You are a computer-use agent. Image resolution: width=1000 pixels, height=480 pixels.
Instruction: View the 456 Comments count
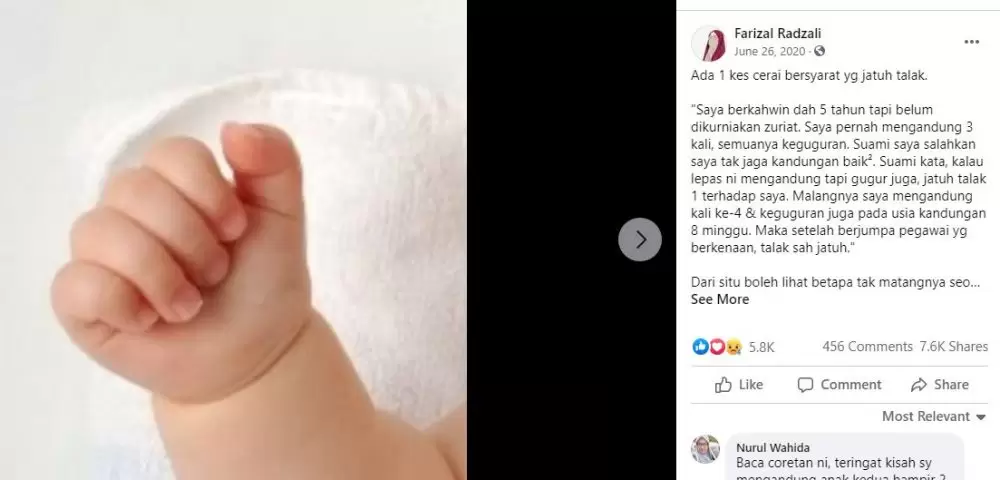(x=867, y=346)
